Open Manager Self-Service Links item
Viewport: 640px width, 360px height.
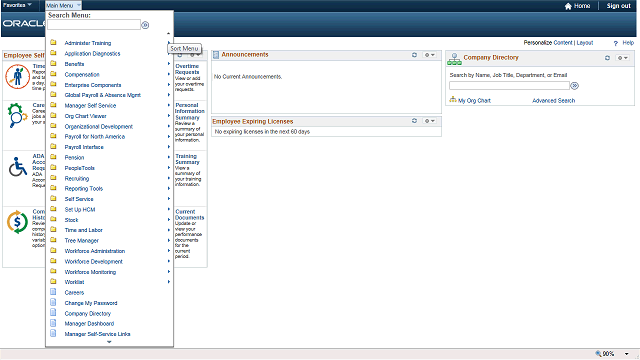(97, 334)
